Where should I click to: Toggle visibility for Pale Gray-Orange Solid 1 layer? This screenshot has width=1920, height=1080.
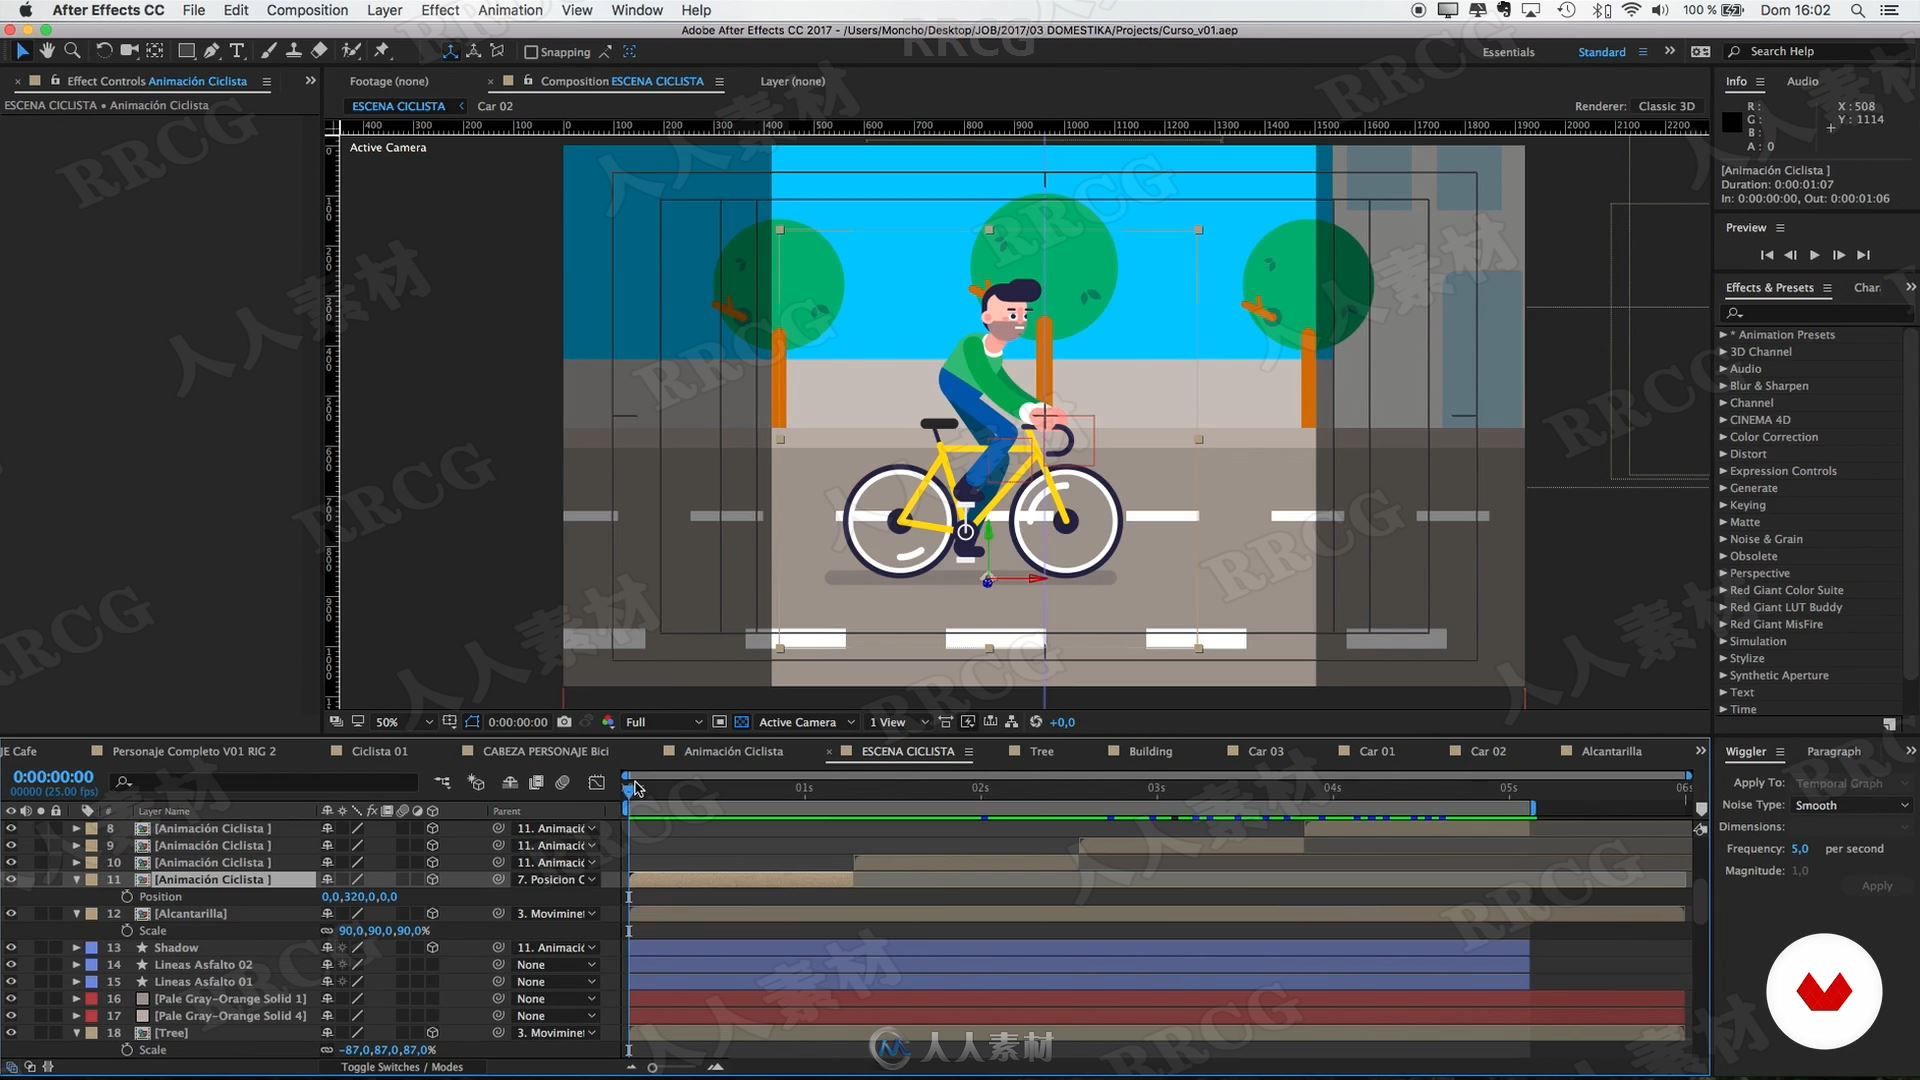pyautogui.click(x=12, y=998)
